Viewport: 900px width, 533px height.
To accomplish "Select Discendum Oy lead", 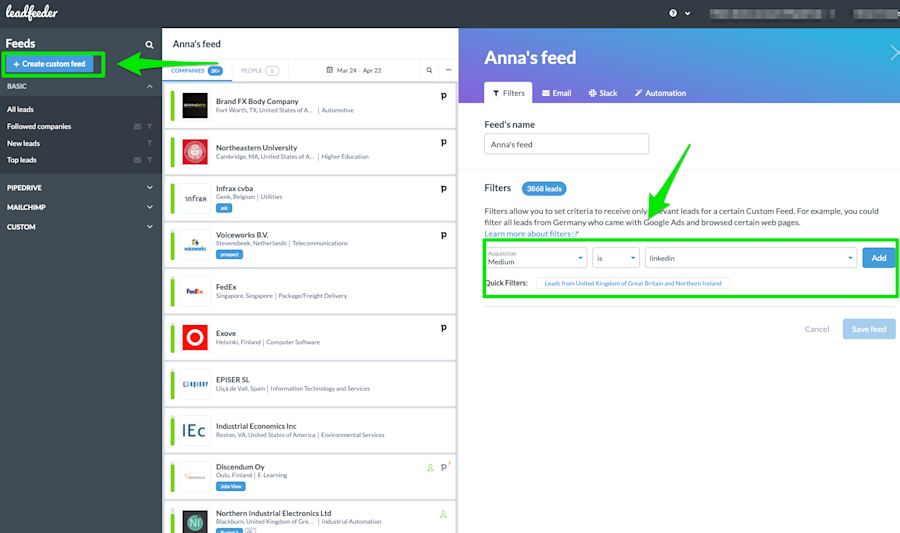I will pos(310,477).
